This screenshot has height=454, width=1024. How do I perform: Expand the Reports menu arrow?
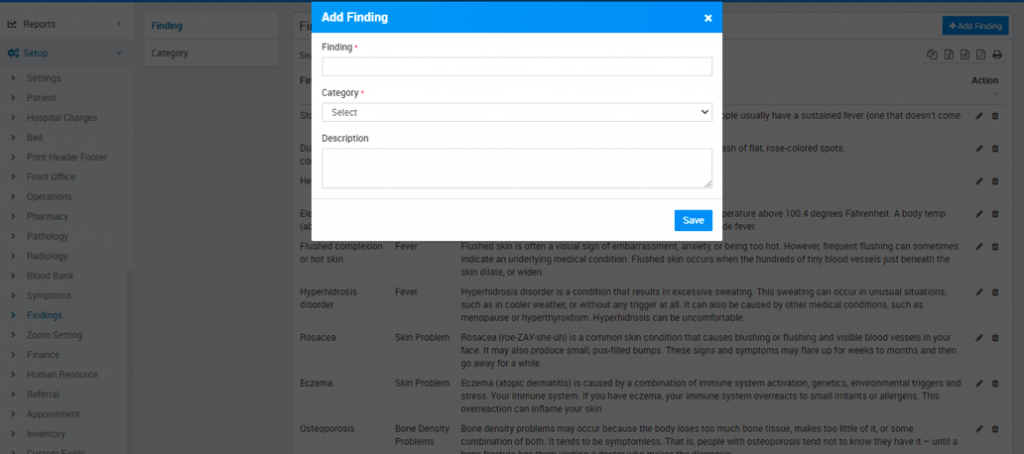click(x=119, y=23)
